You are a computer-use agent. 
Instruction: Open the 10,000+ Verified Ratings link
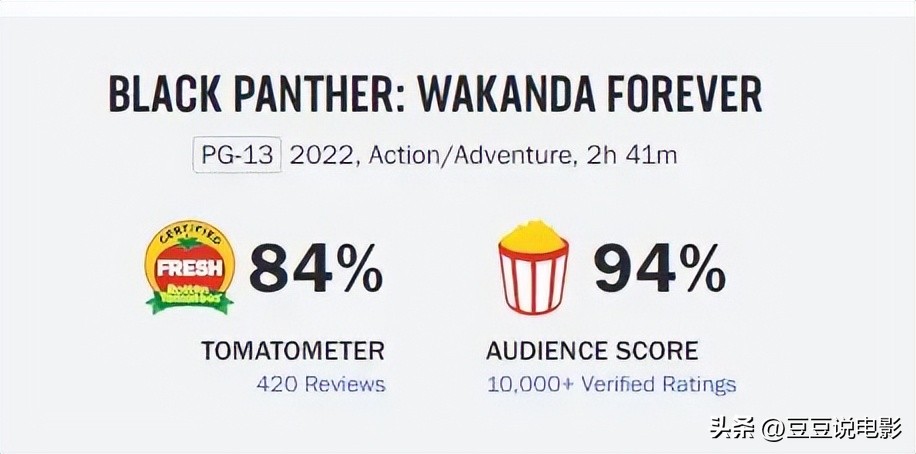pos(611,384)
